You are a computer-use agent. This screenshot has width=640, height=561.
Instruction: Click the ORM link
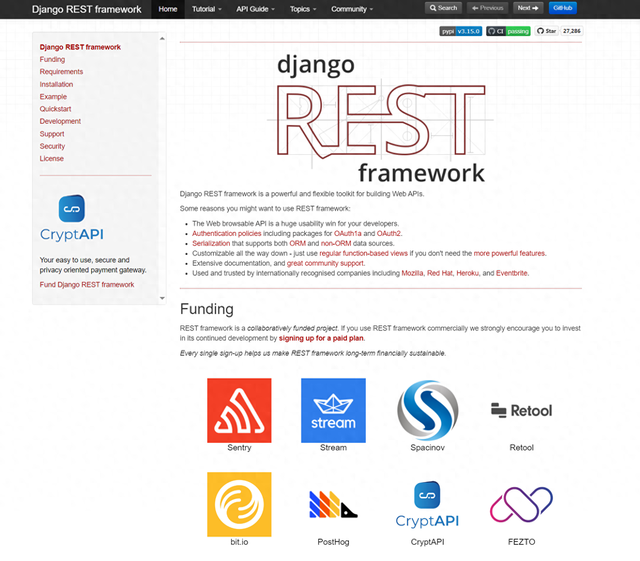298,243
